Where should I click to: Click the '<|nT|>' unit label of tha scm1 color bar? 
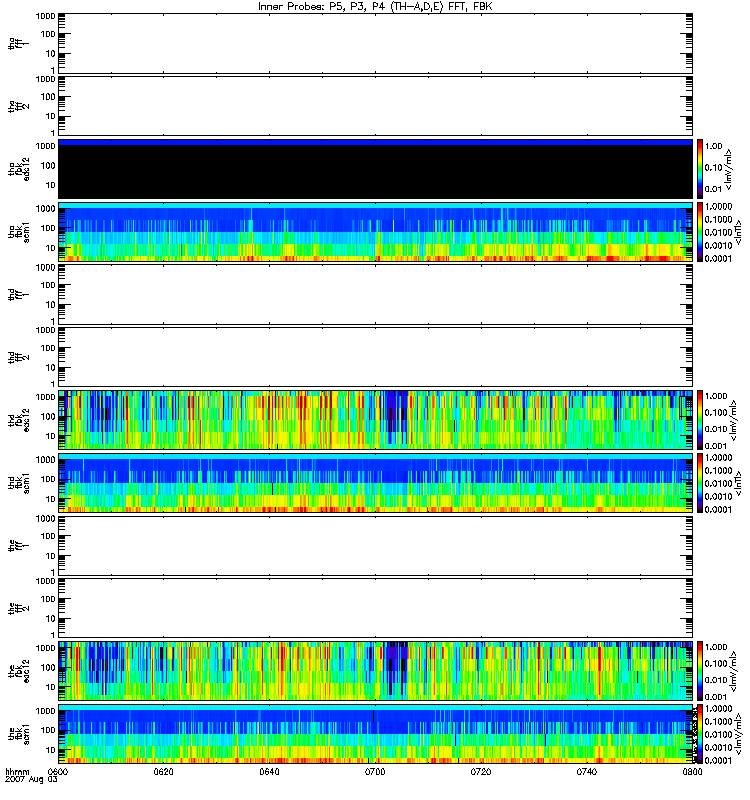738,232
